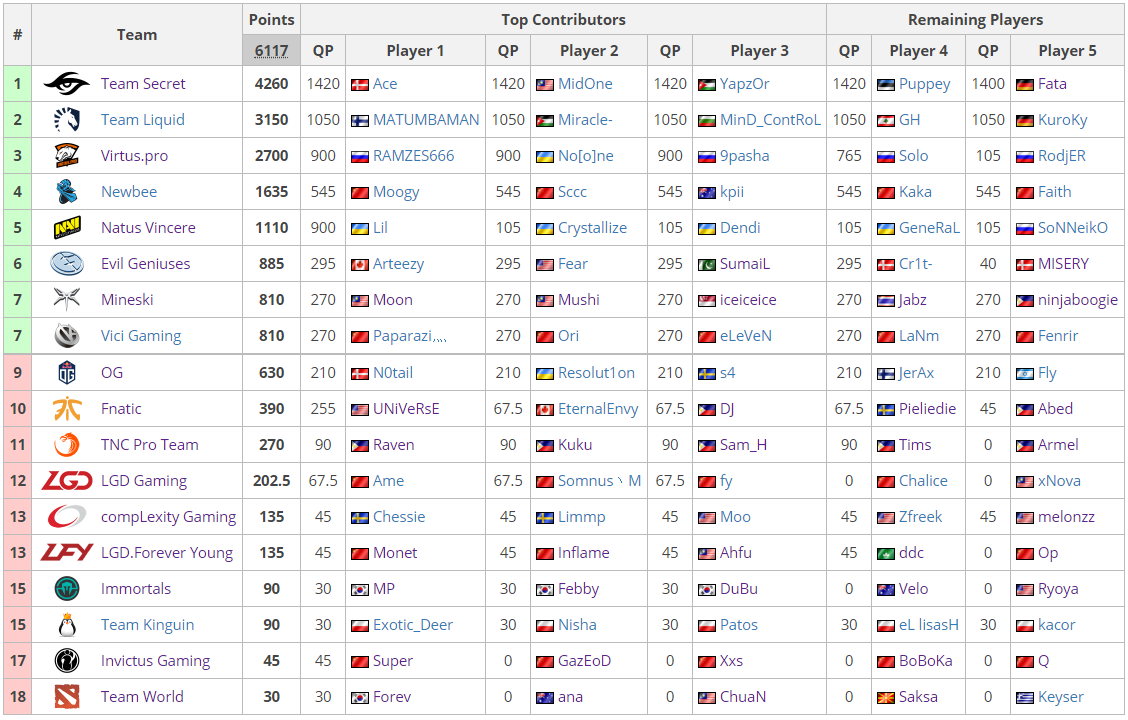Viewport: 1128px width, 720px height.
Task: Open player Puppey's profile link
Action: click(x=924, y=84)
